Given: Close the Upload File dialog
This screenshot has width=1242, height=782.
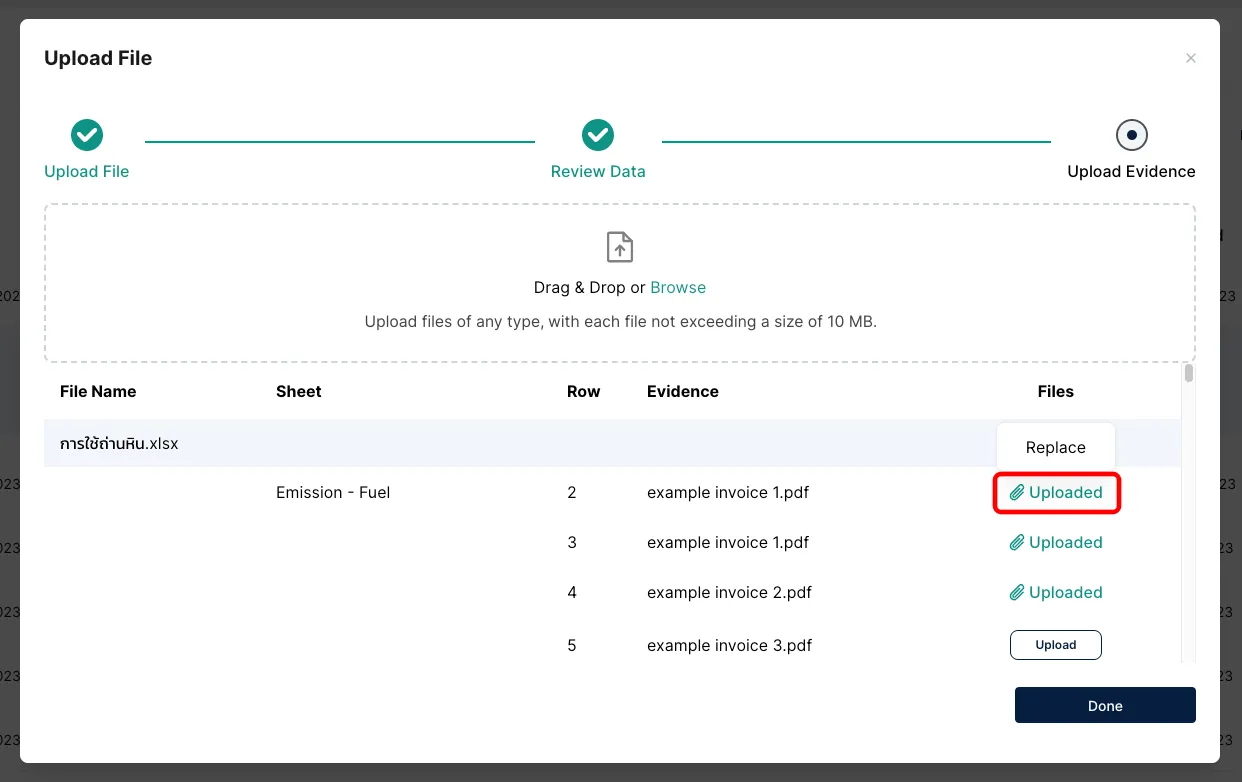Looking at the screenshot, I should pyautogui.click(x=1190, y=59).
